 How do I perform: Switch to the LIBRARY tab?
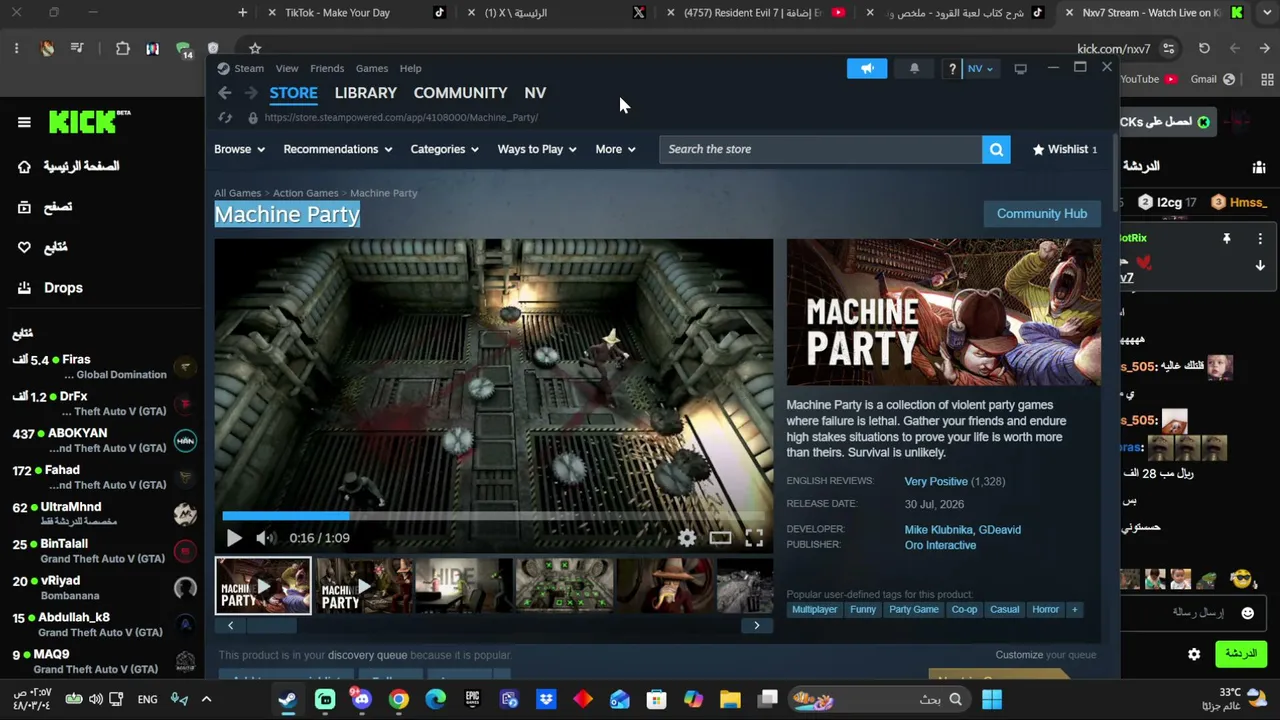click(x=366, y=93)
